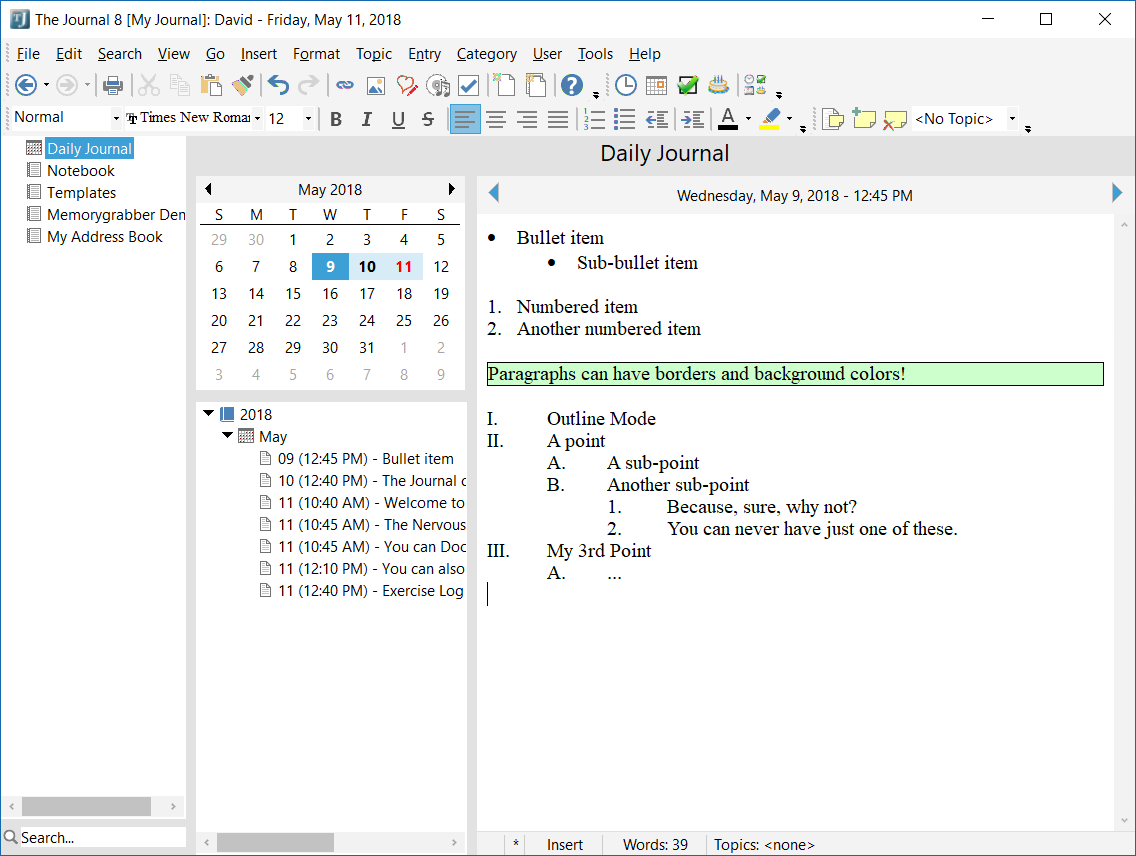Decrease the paragraph indent
Viewport: 1136px width, 856px height.
click(656, 119)
